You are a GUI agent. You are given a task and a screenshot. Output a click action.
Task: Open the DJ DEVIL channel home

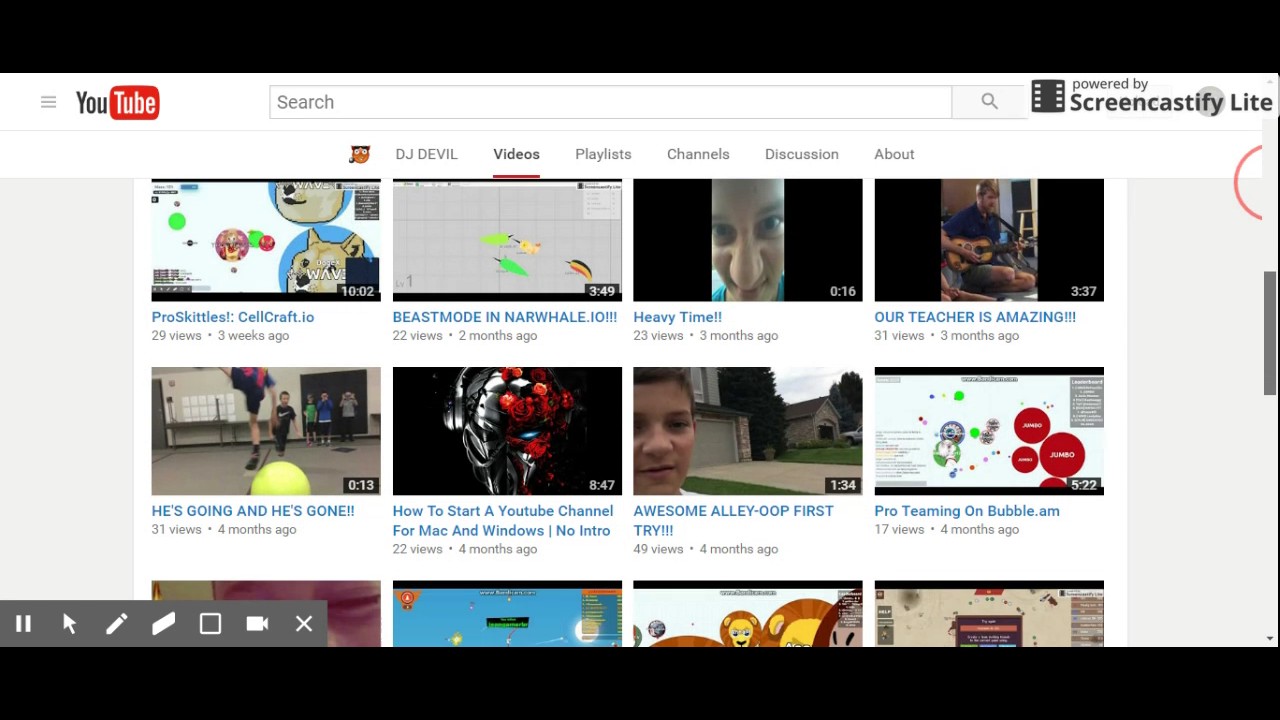(x=426, y=154)
